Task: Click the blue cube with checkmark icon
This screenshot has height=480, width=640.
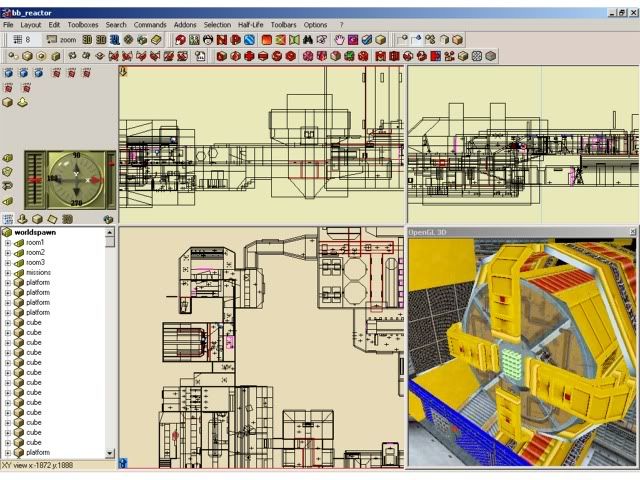Action: pos(367,40)
